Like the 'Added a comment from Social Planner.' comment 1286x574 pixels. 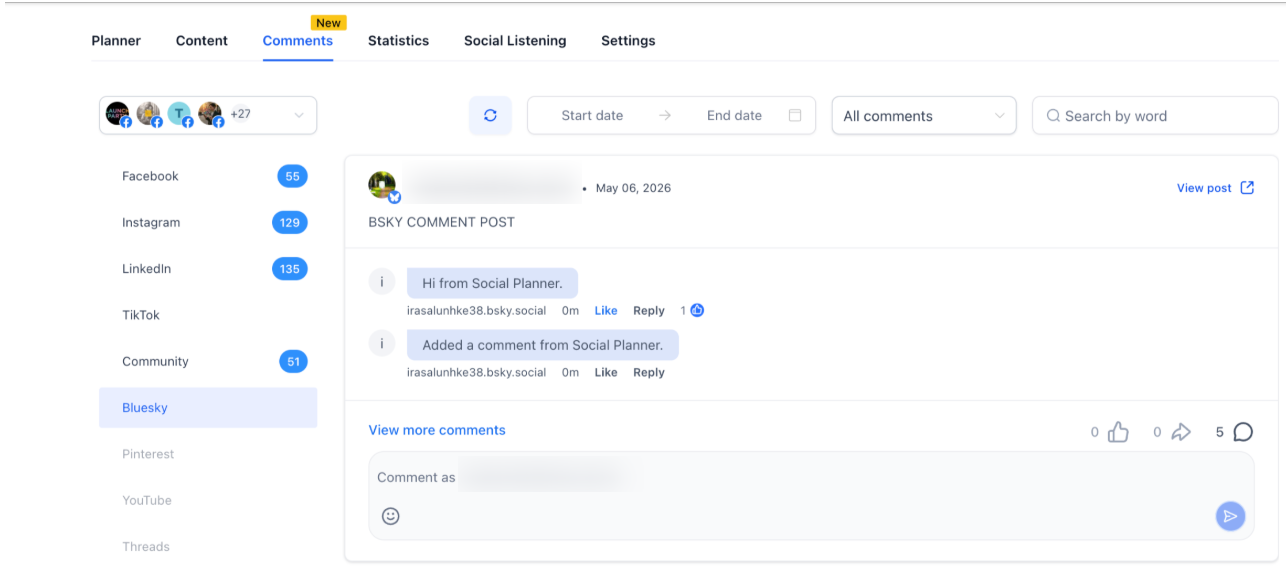606,372
